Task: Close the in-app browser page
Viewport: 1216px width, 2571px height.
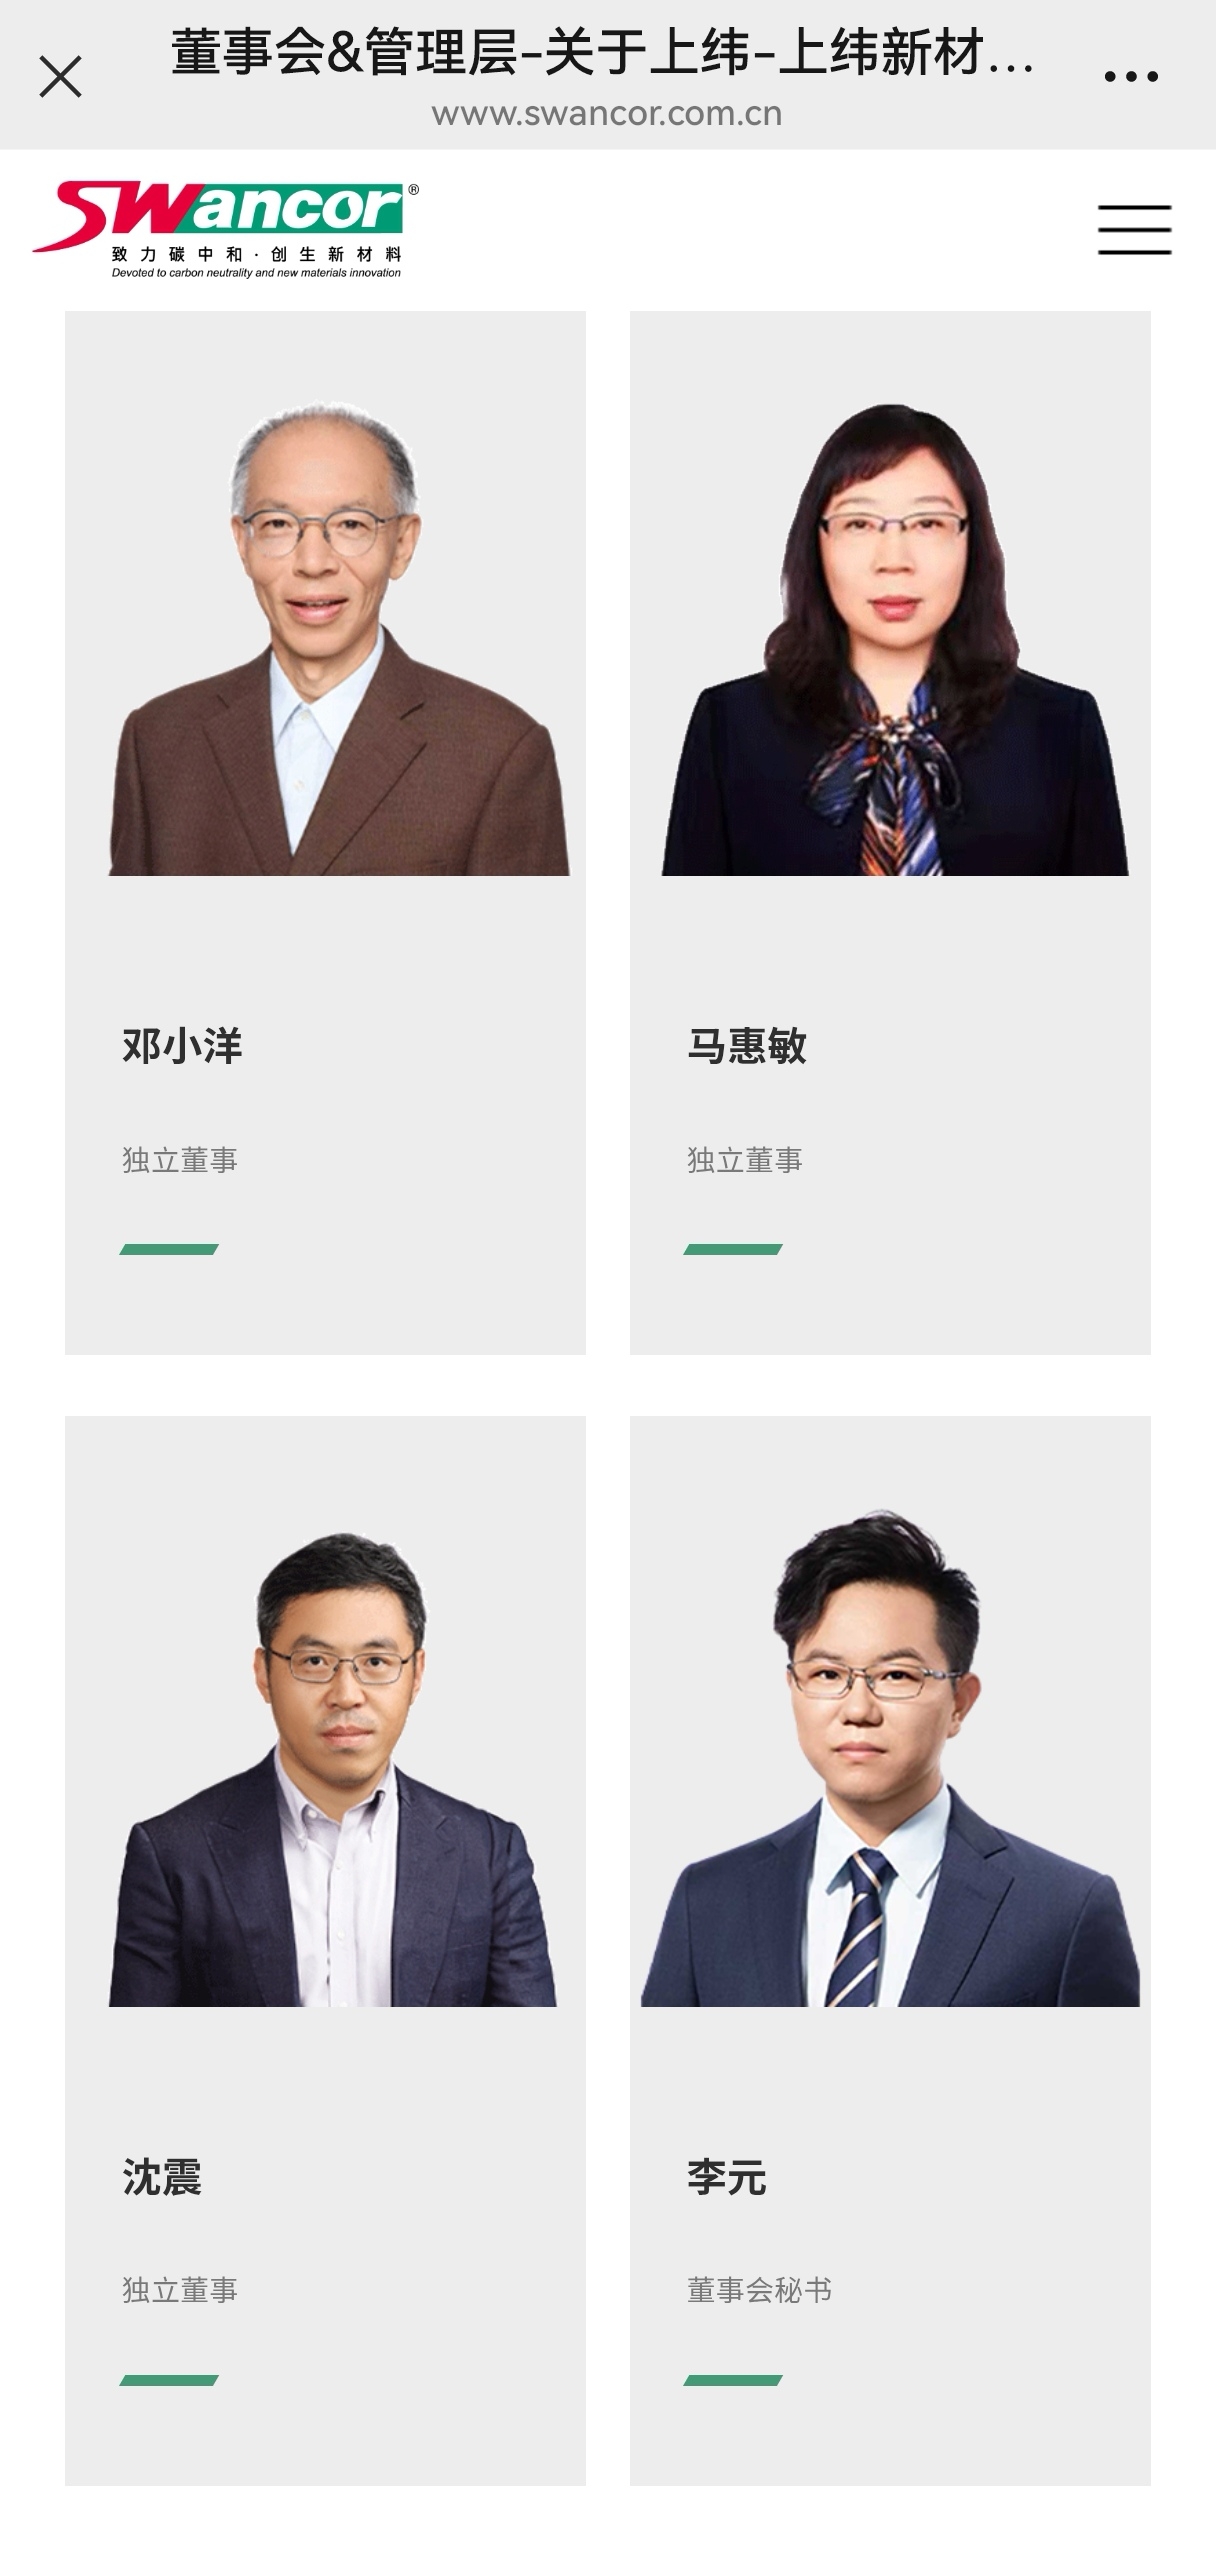Action: [60, 77]
